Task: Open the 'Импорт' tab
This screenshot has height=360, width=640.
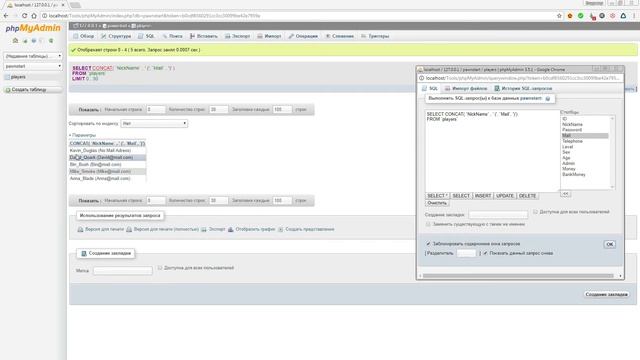Action: click(269, 36)
